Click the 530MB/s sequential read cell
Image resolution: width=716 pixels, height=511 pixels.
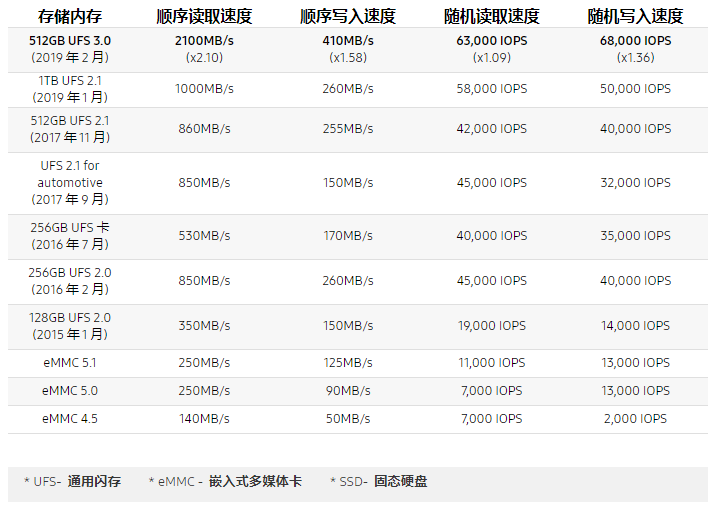pos(205,236)
